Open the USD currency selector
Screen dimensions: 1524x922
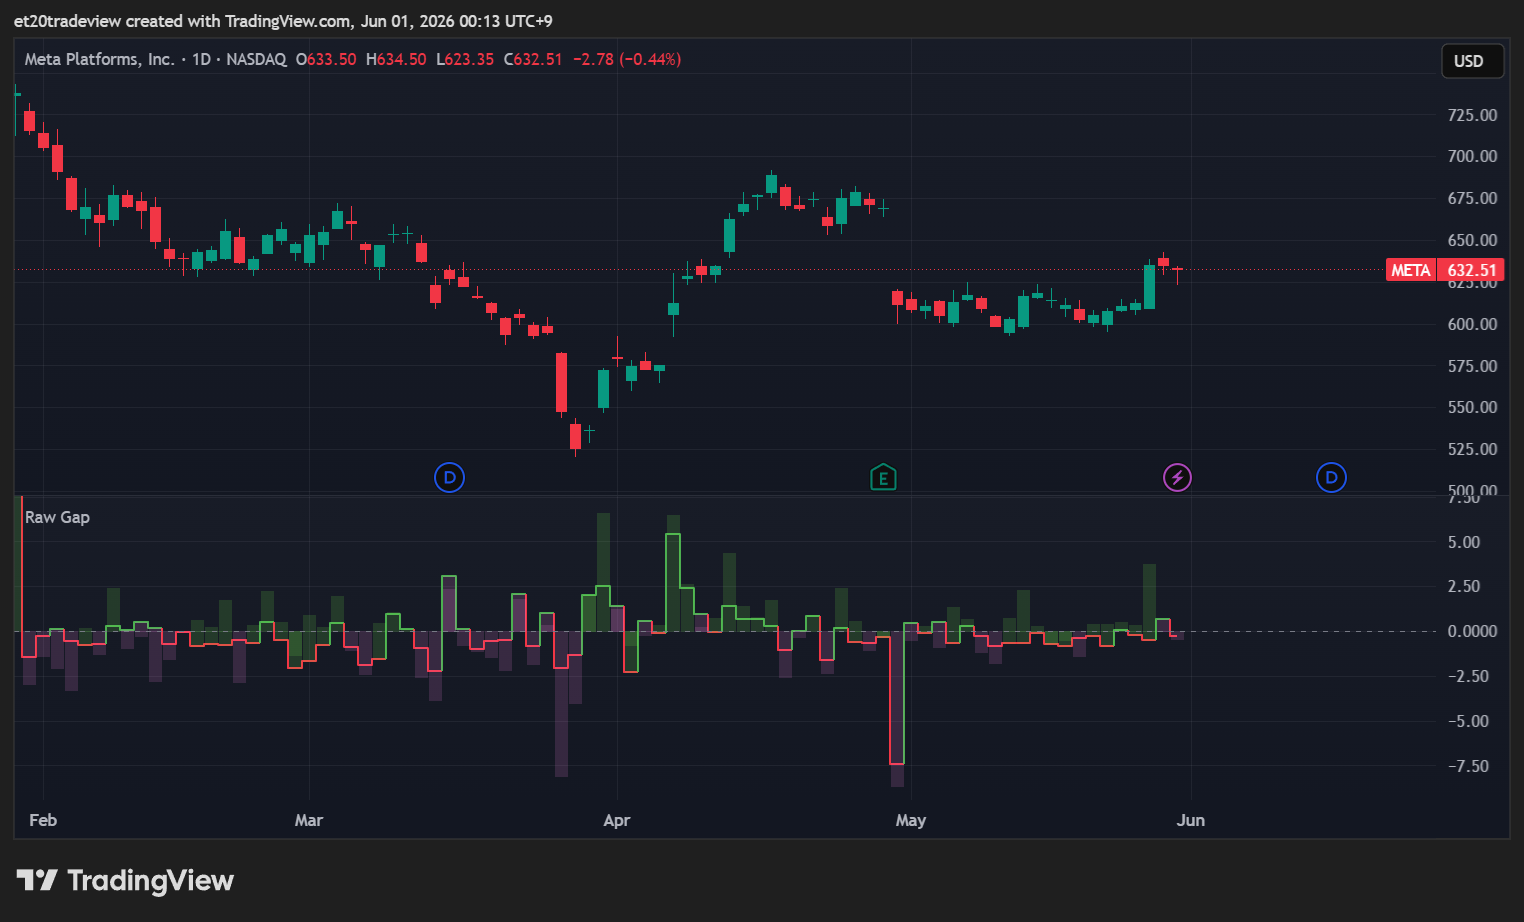[x=1472, y=61]
